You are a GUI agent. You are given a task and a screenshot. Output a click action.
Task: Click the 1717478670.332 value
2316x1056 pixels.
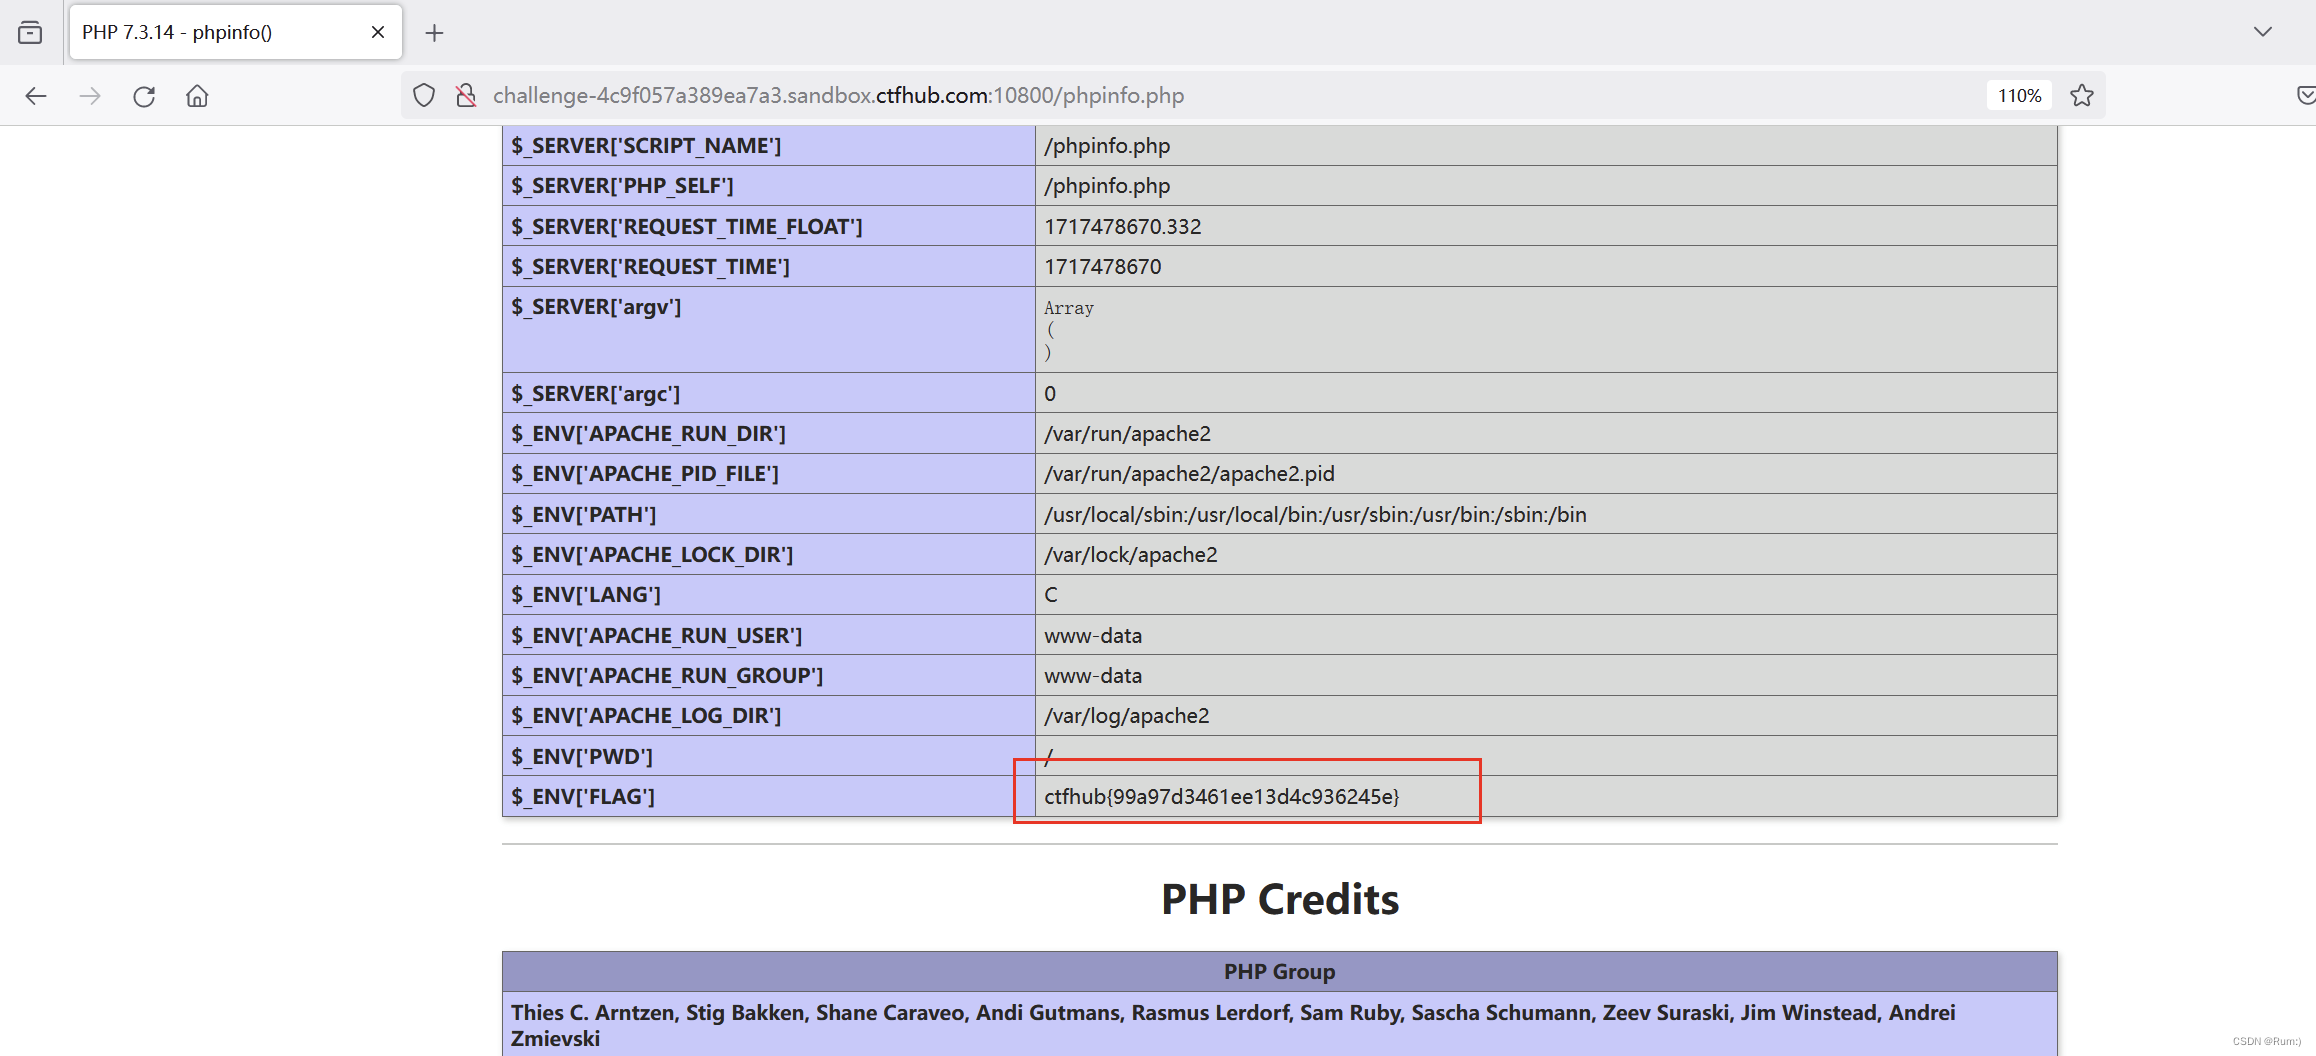(1122, 227)
